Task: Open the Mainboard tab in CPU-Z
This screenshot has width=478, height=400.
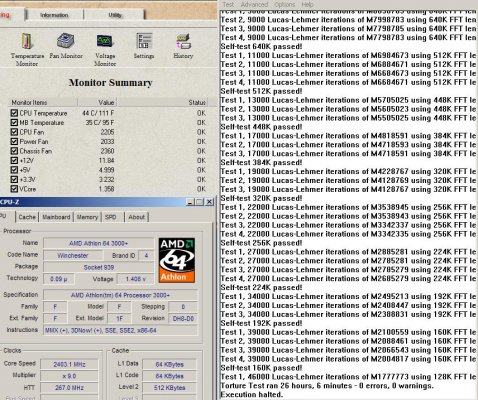Action: pyautogui.click(x=56, y=217)
